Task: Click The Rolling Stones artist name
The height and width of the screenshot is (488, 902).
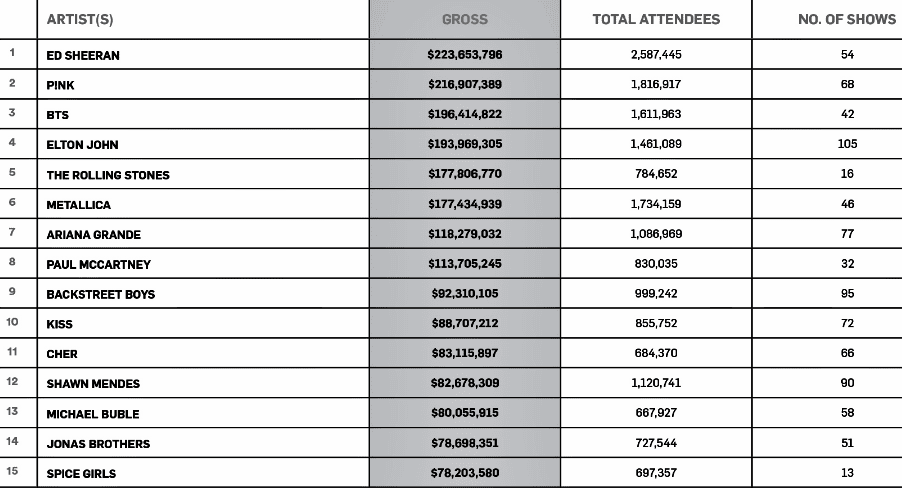Action: click(x=108, y=174)
